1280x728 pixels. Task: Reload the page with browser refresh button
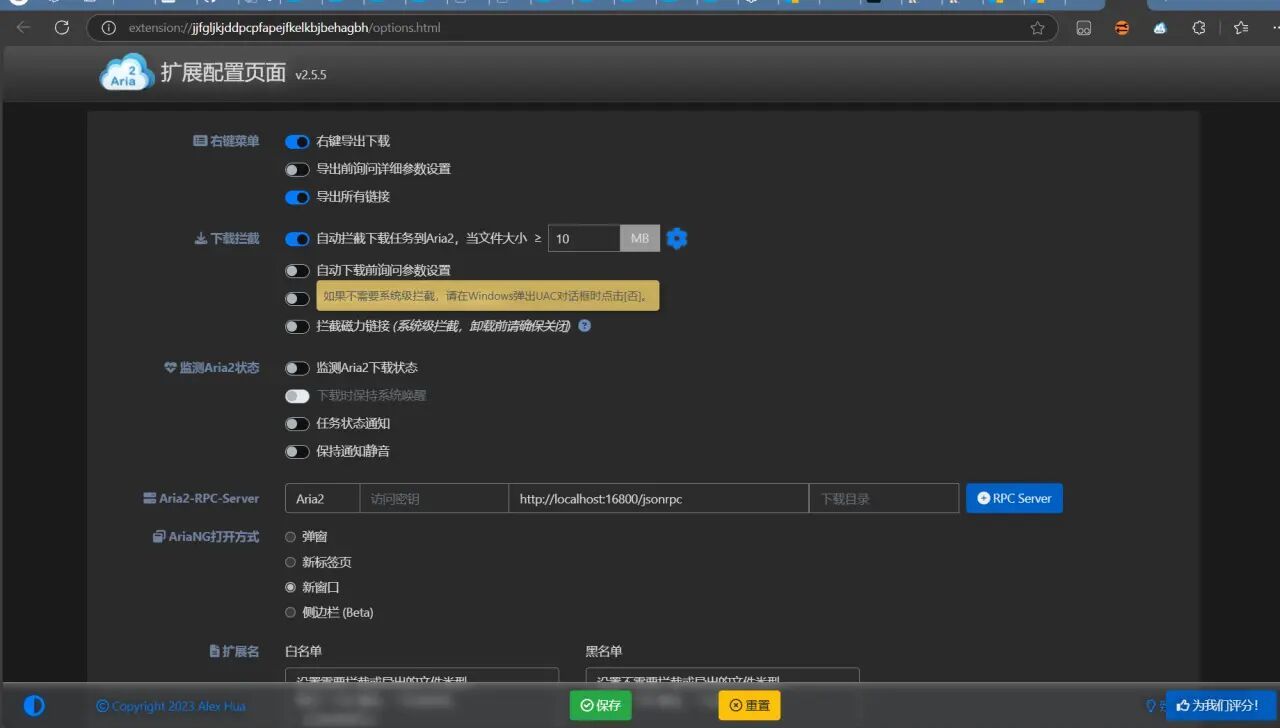pos(62,28)
